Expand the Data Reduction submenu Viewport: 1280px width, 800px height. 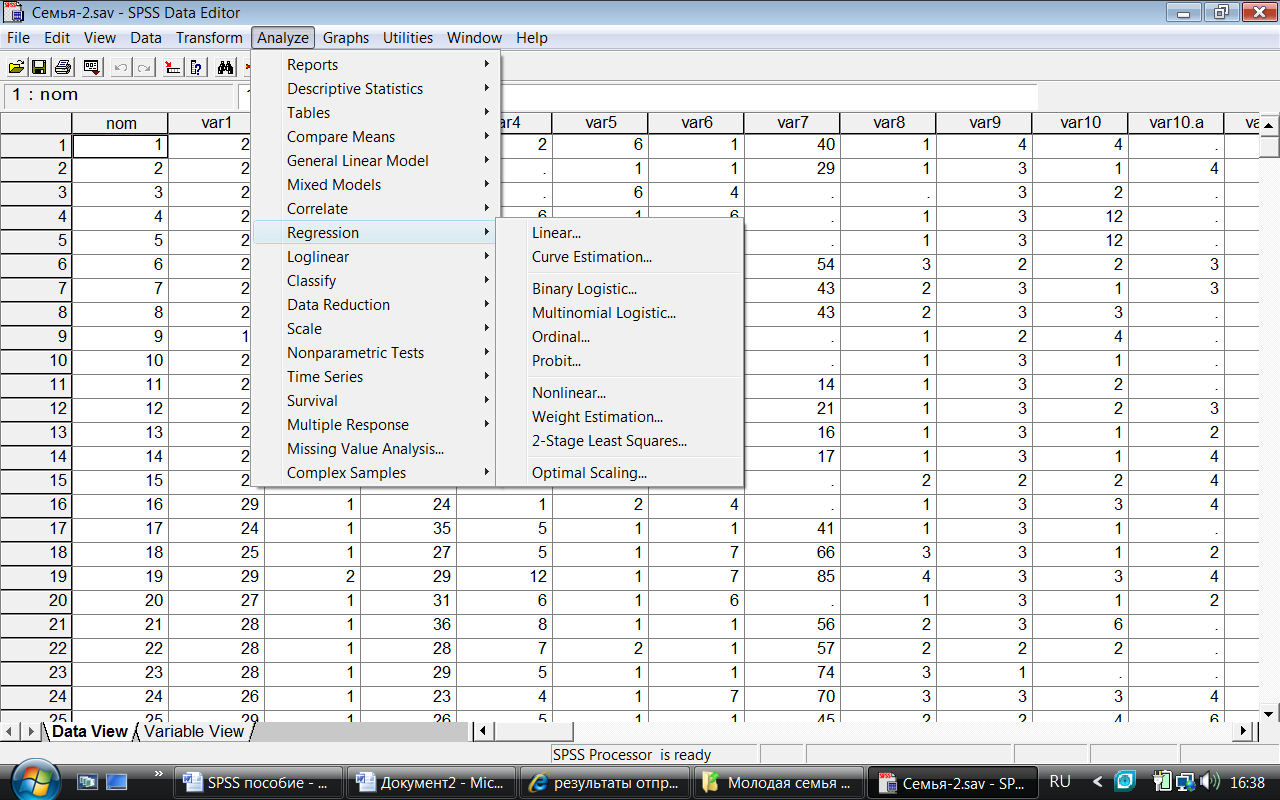pyautogui.click(x=375, y=305)
